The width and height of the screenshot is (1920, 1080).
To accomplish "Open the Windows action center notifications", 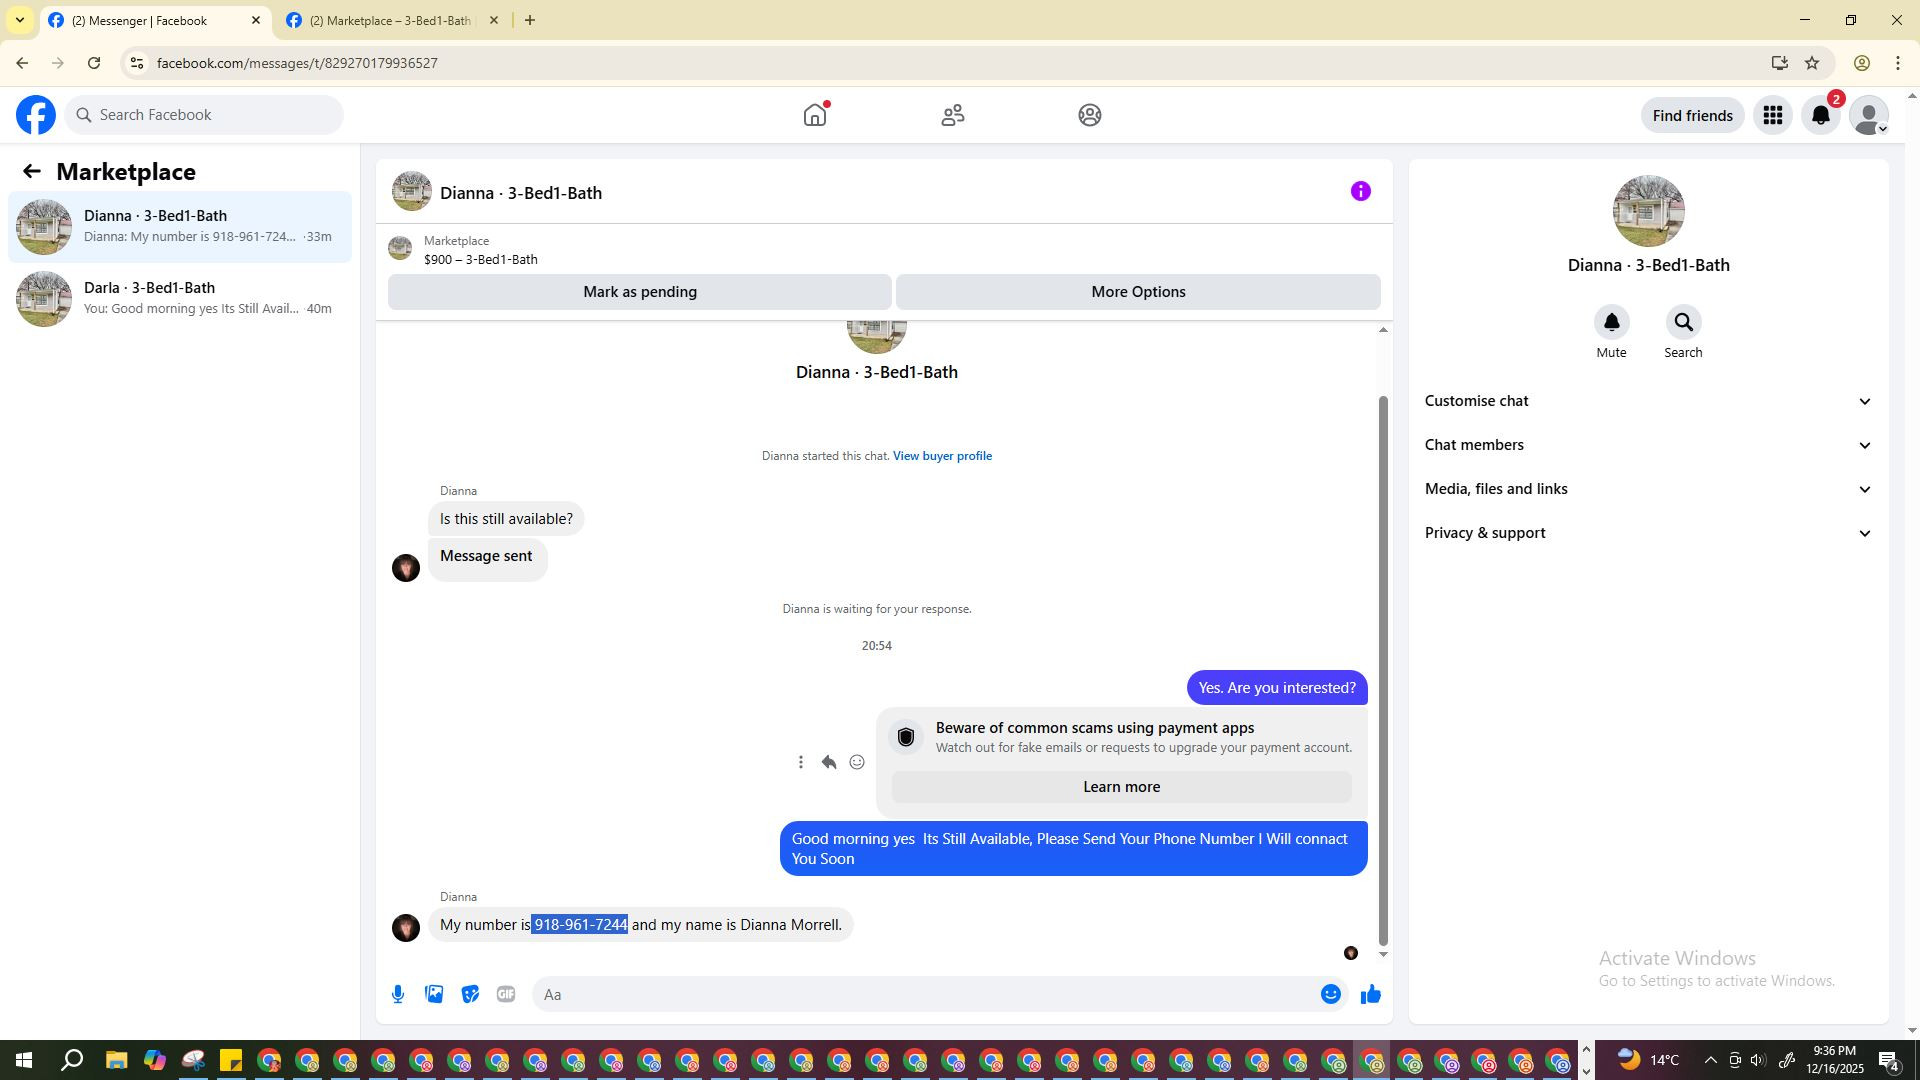I will click(x=1889, y=1060).
